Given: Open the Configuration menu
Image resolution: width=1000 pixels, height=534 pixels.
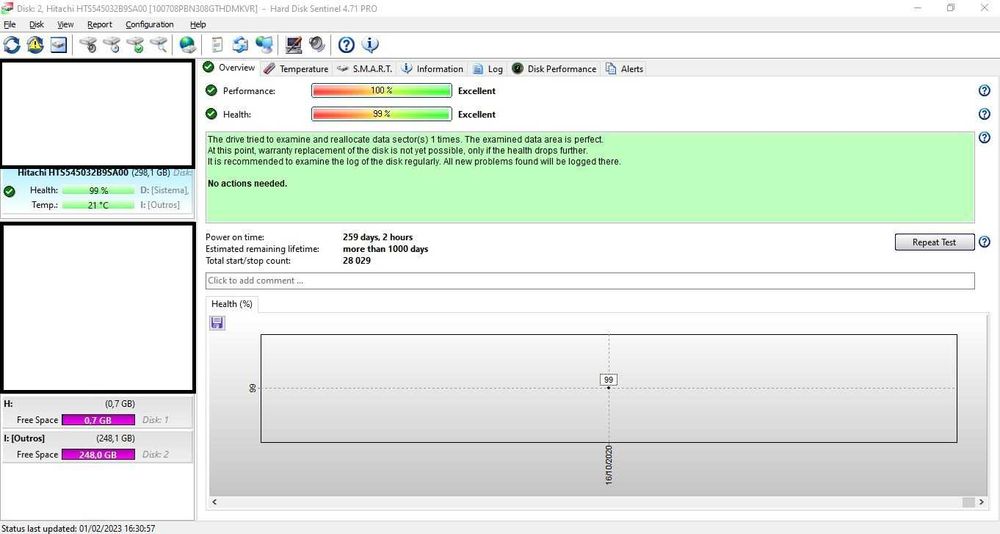Looking at the screenshot, I should click(149, 24).
